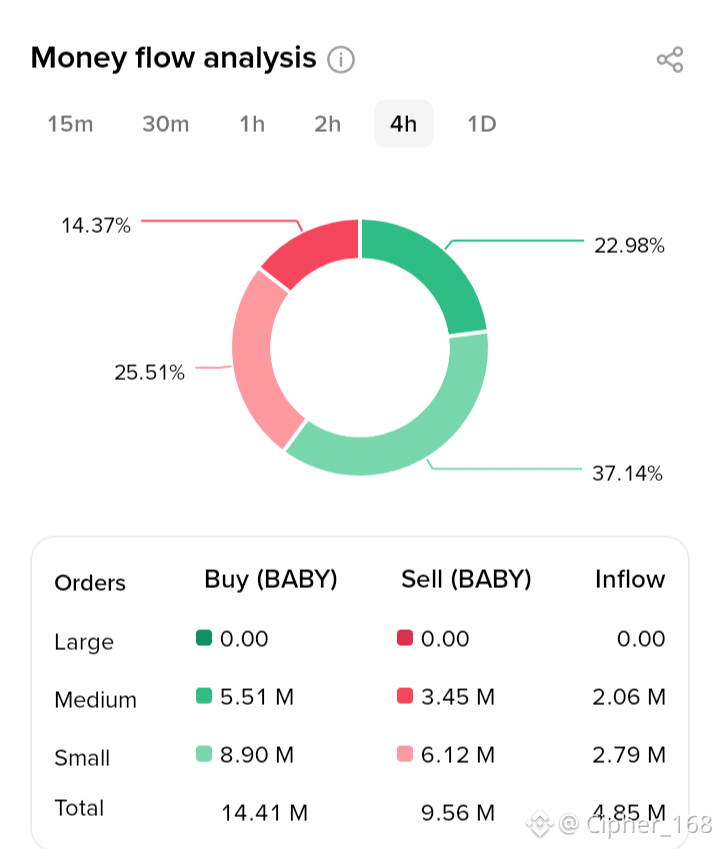The height and width of the screenshot is (849, 720).
Task: Select the 15m timeframe tab
Action: (70, 124)
